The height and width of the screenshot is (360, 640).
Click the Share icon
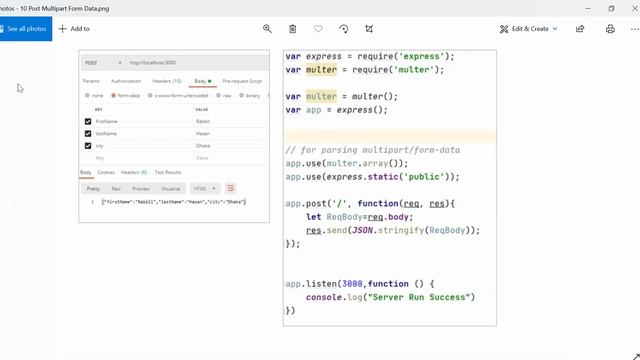pos(580,29)
